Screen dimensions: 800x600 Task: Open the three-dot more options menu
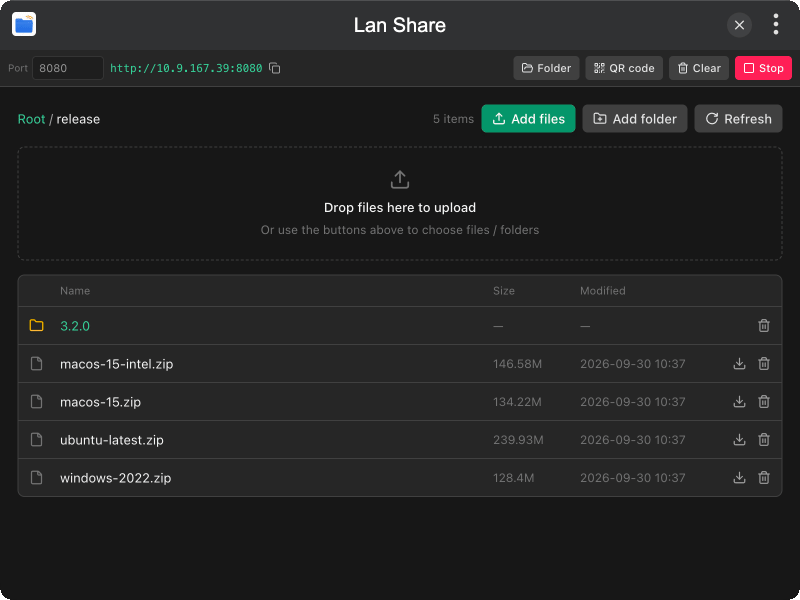coord(776,24)
